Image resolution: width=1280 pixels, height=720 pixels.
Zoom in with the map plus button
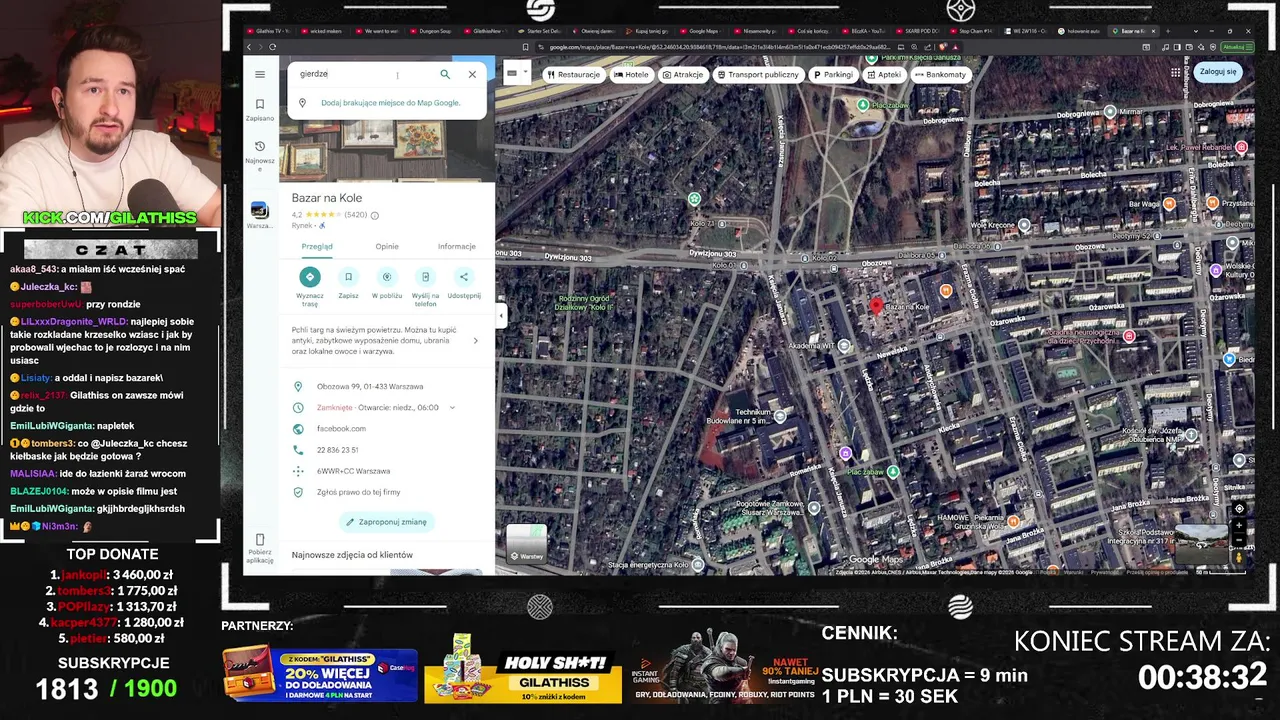(x=1239, y=526)
